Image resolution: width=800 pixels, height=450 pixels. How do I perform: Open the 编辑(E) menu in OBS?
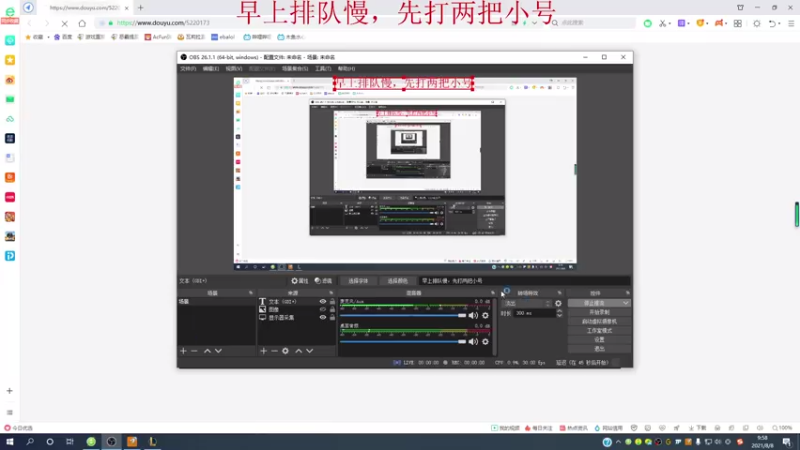(x=211, y=68)
